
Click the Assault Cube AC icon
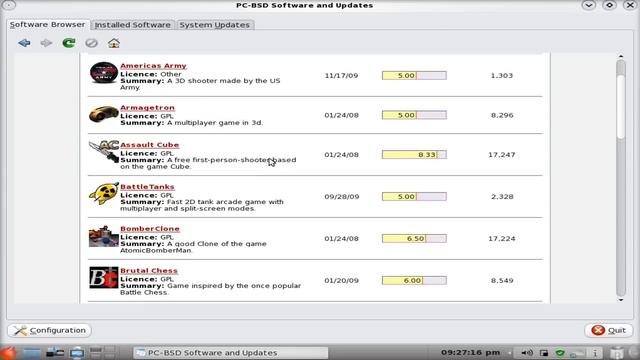point(104,151)
